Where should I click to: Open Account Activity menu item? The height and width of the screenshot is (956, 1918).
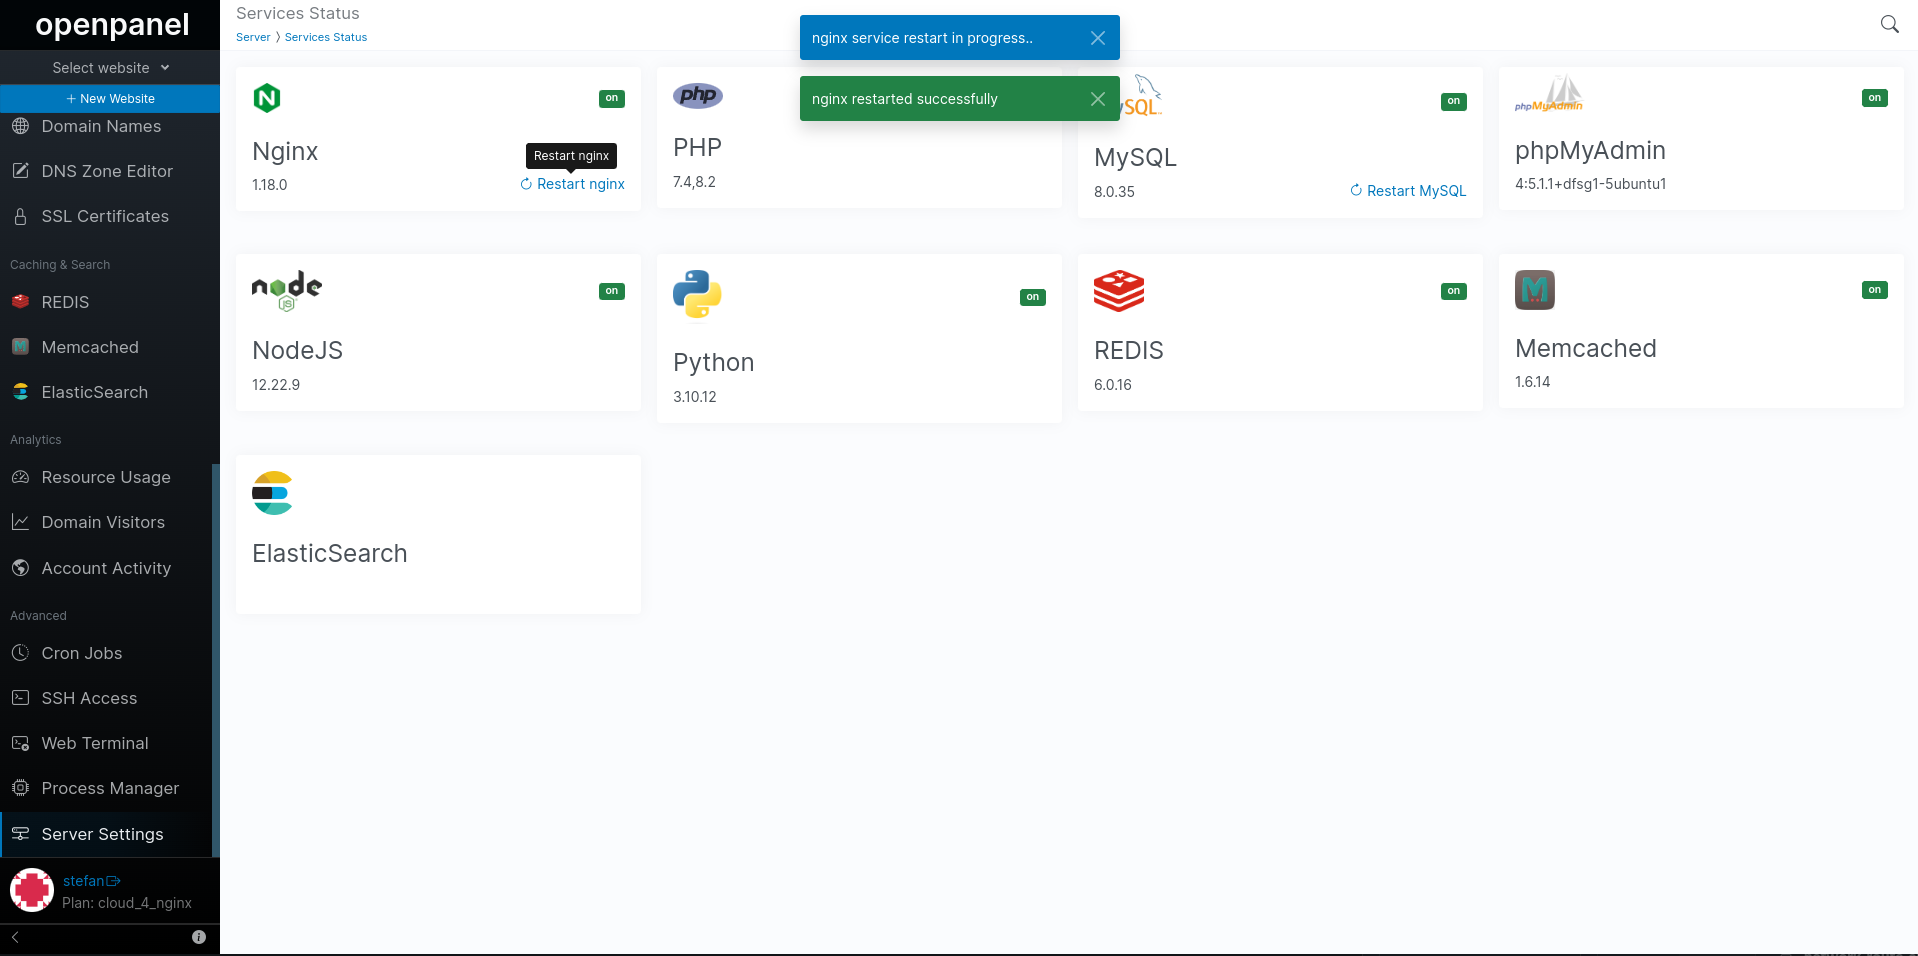pyautogui.click(x=106, y=568)
